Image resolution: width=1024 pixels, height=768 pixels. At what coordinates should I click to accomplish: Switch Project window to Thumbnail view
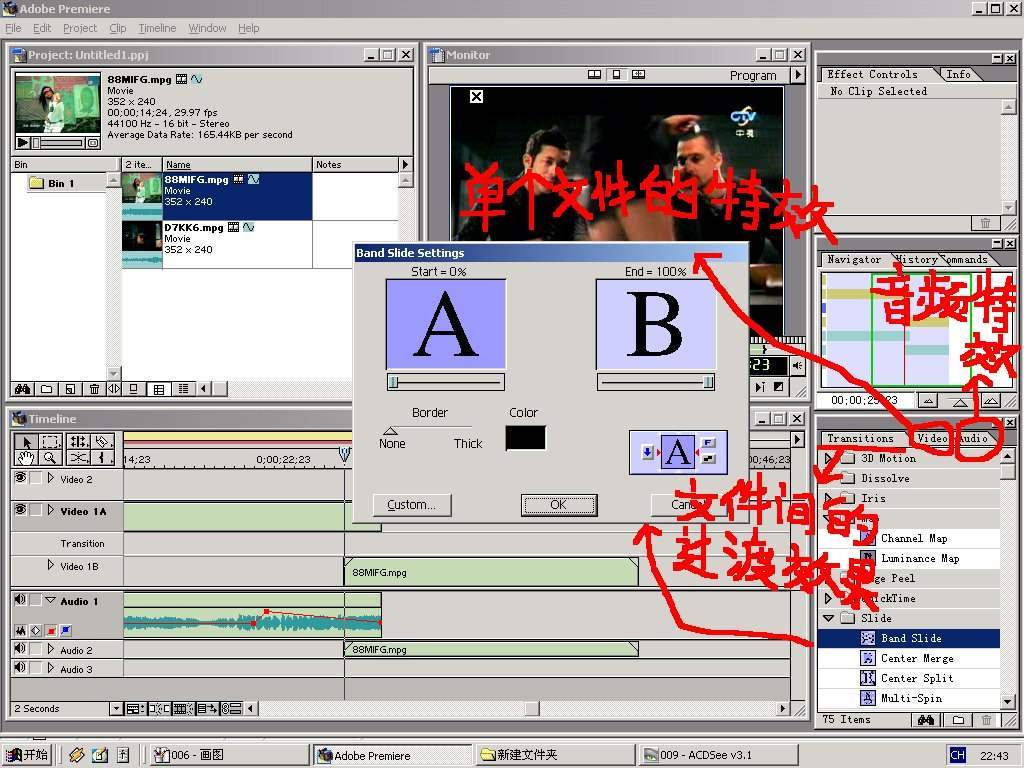pos(159,389)
